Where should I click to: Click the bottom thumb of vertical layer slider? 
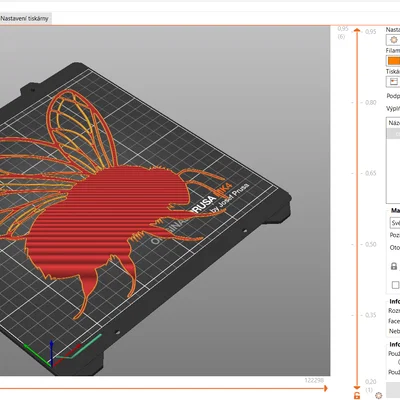(357, 387)
